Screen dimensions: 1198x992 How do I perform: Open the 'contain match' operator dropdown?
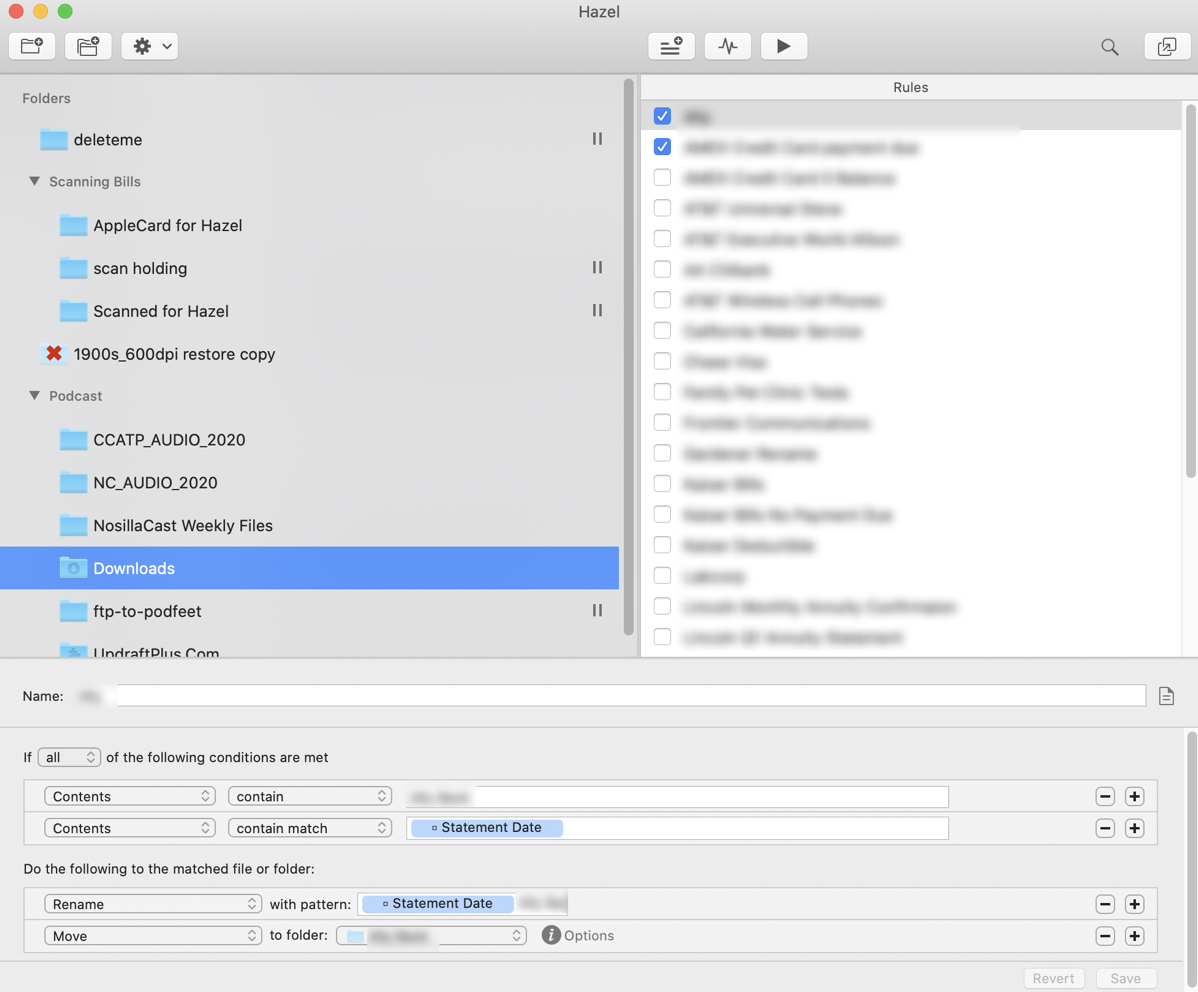point(309,828)
